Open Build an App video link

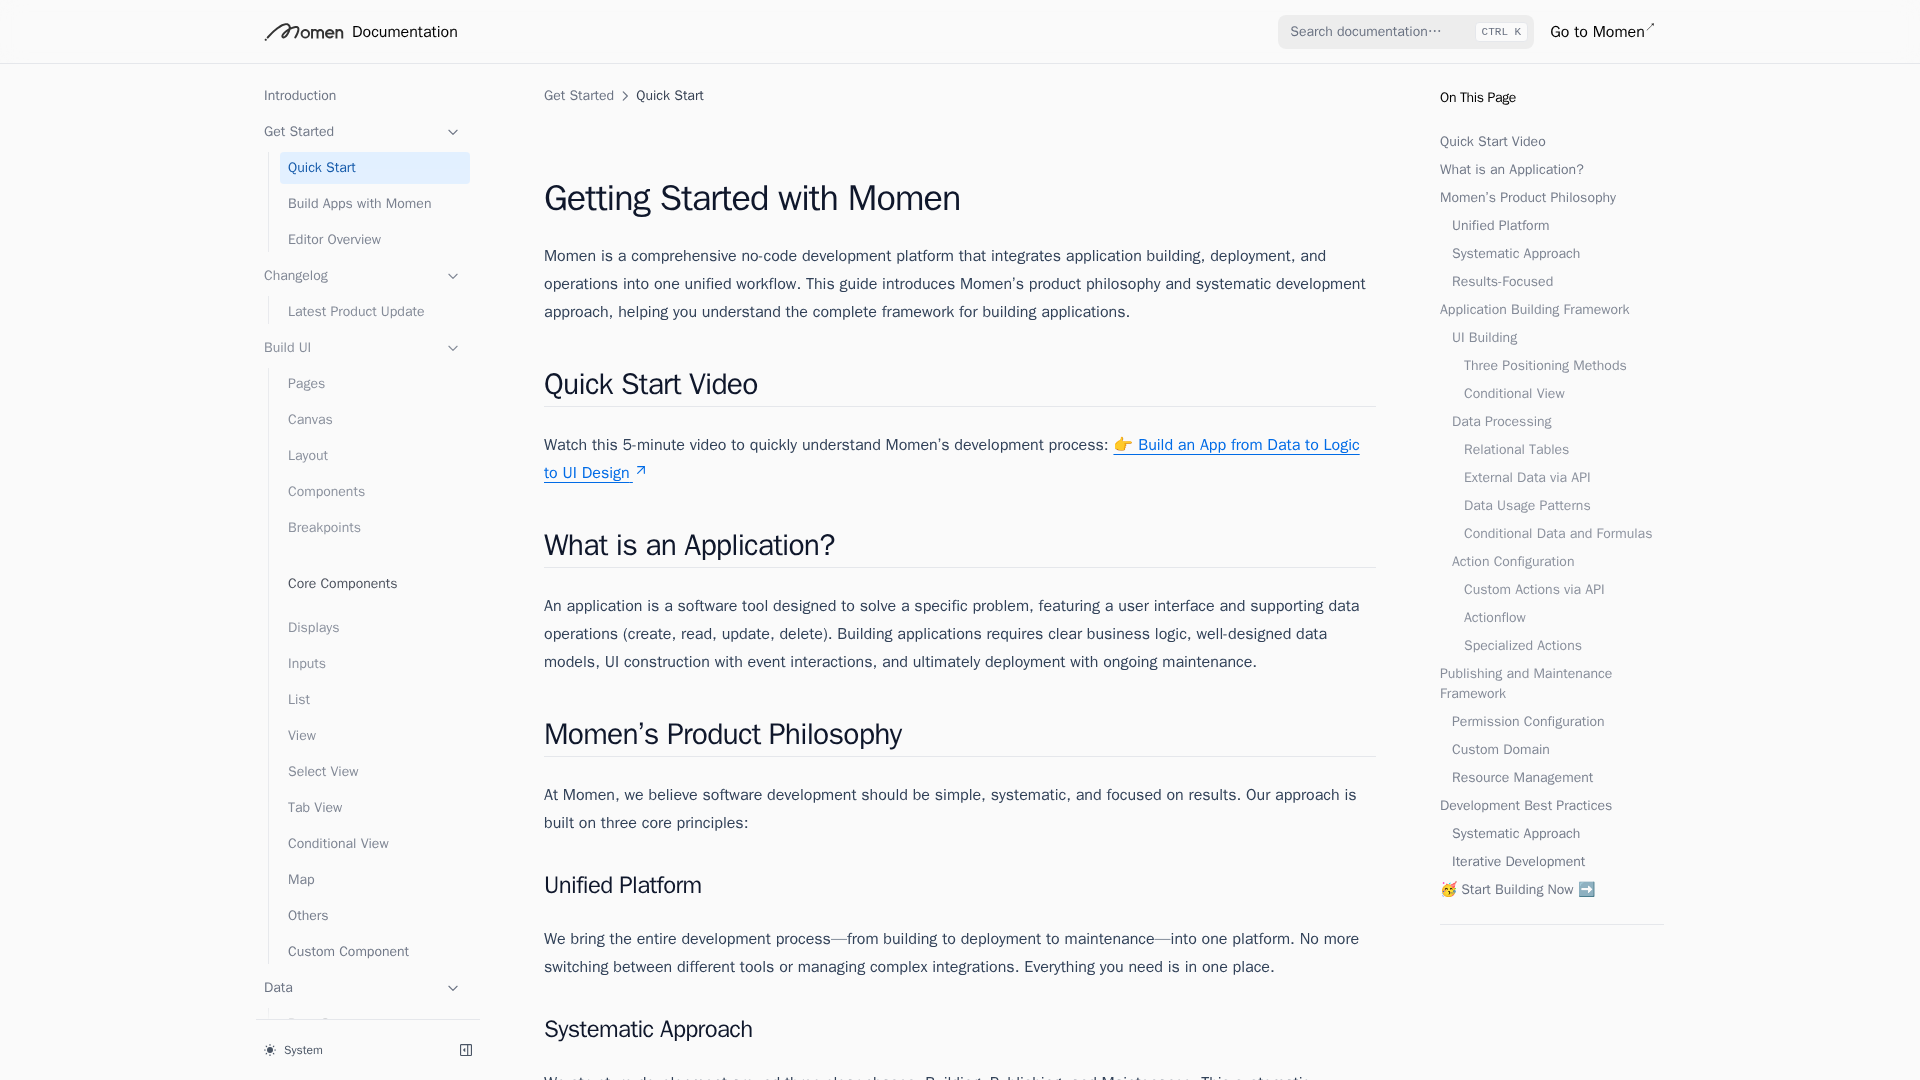1237,445
